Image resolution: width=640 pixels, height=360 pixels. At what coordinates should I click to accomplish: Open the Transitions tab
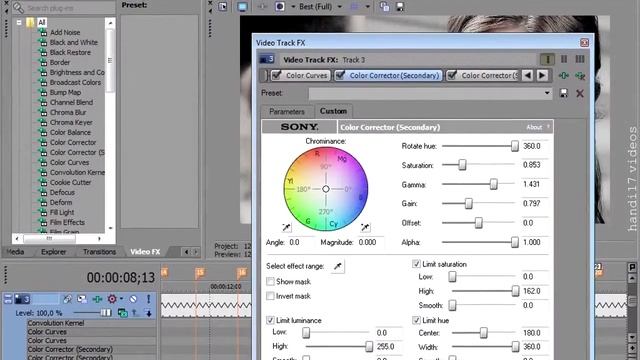click(100, 252)
